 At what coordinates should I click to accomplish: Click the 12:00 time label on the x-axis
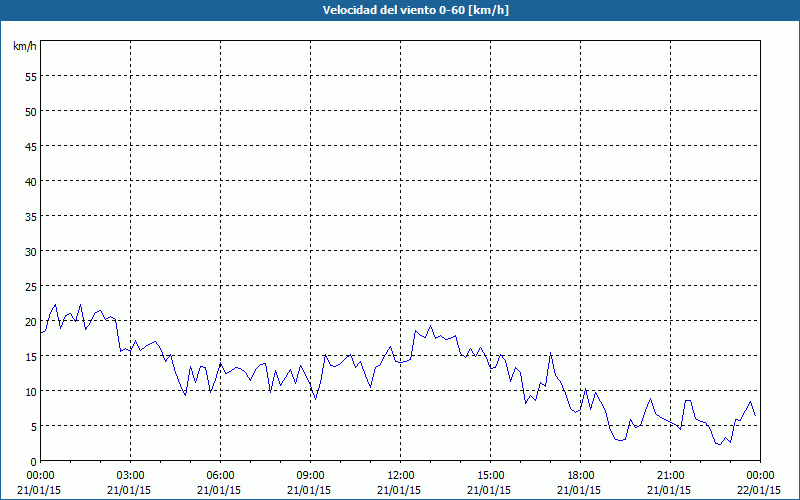[x=401, y=475]
